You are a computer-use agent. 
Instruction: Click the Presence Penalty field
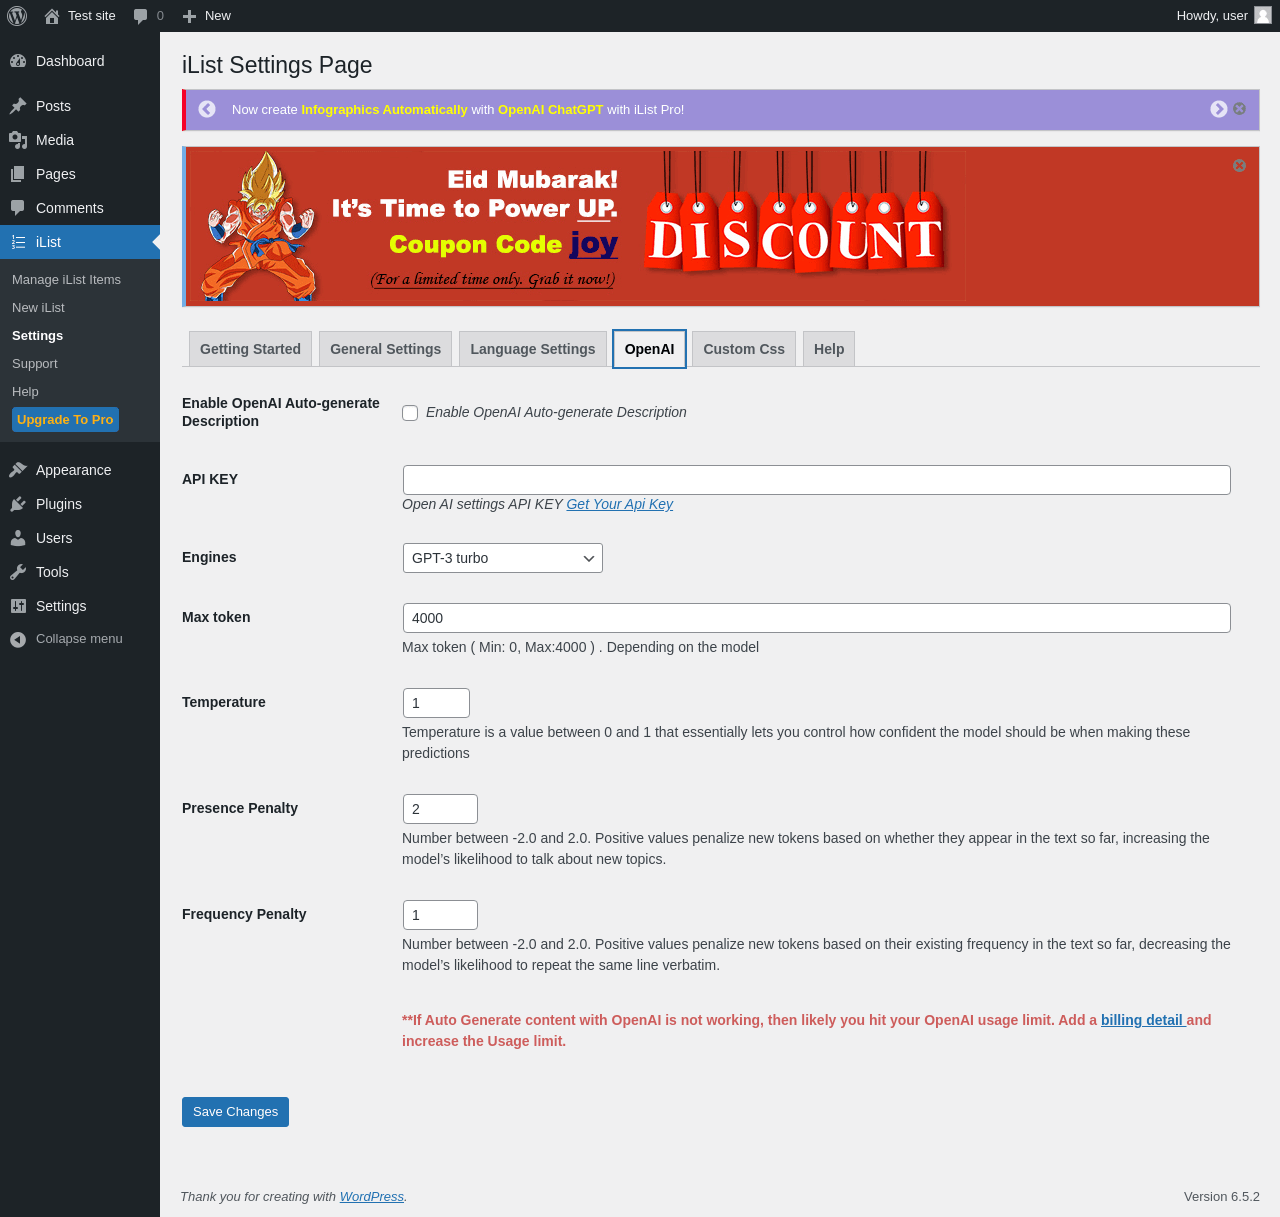pos(440,809)
